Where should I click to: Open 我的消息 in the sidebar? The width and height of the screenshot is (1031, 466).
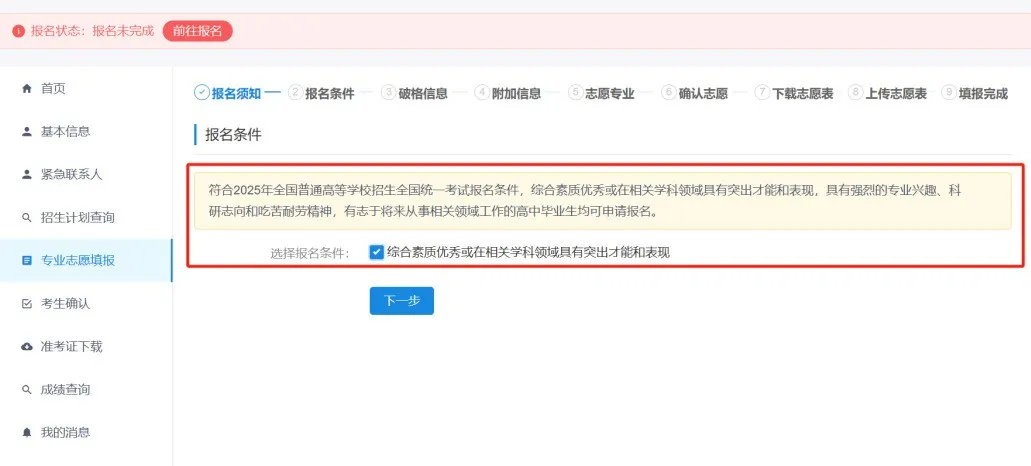[86, 432]
